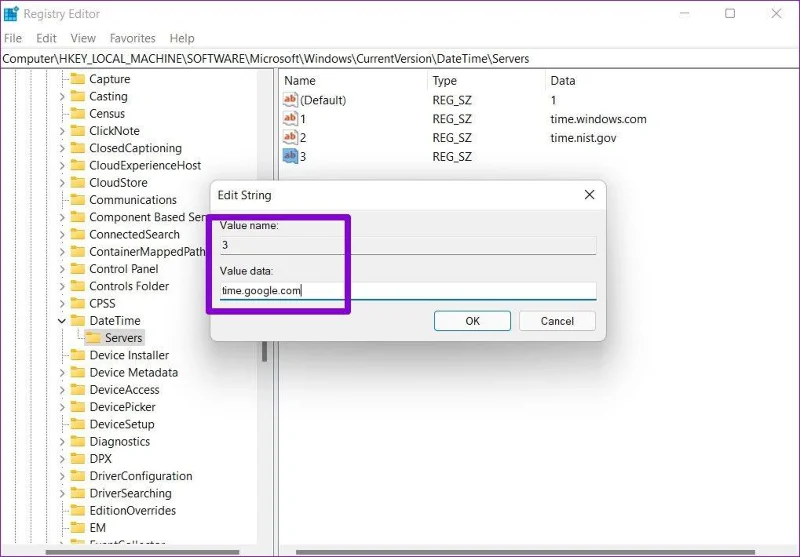The image size is (800, 557).
Task: Collapse the DateTime tree node
Action: [62, 321]
